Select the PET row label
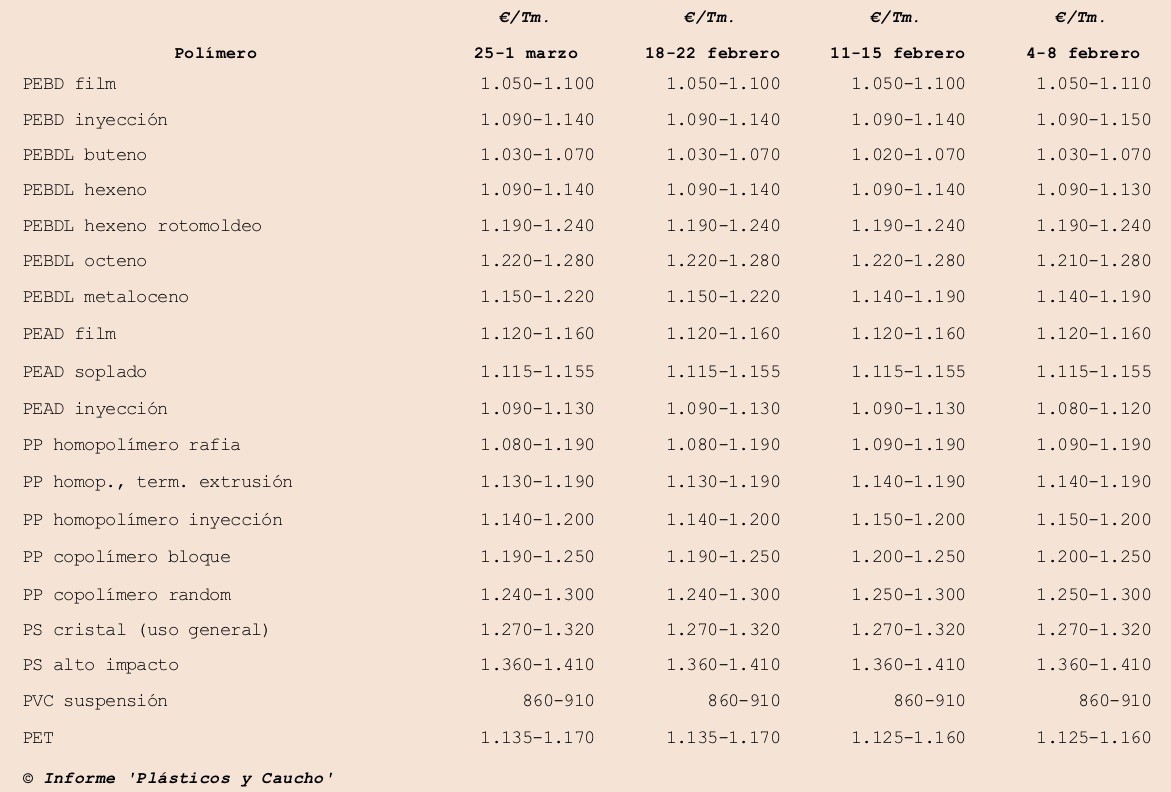 (38, 738)
